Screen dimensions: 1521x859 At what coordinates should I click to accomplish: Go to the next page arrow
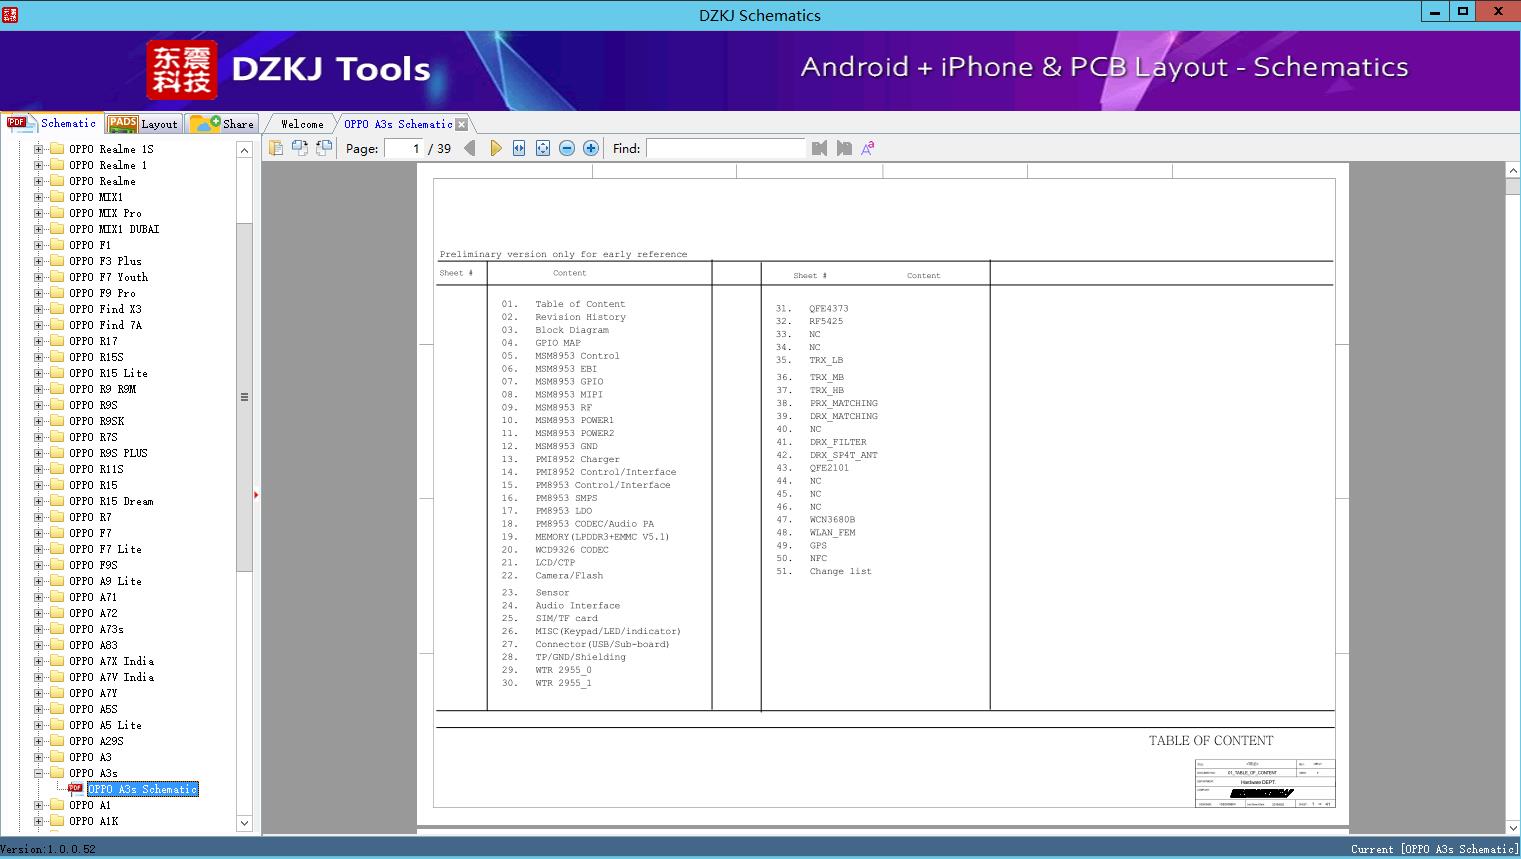[x=495, y=148]
